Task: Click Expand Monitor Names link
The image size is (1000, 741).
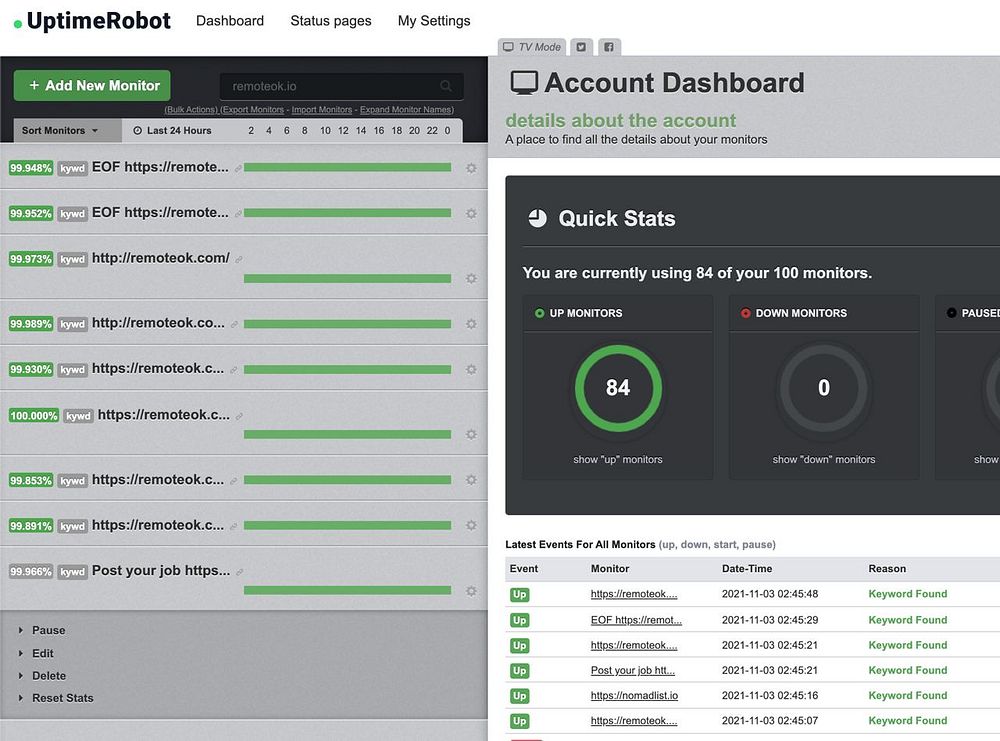Action: point(407,110)
